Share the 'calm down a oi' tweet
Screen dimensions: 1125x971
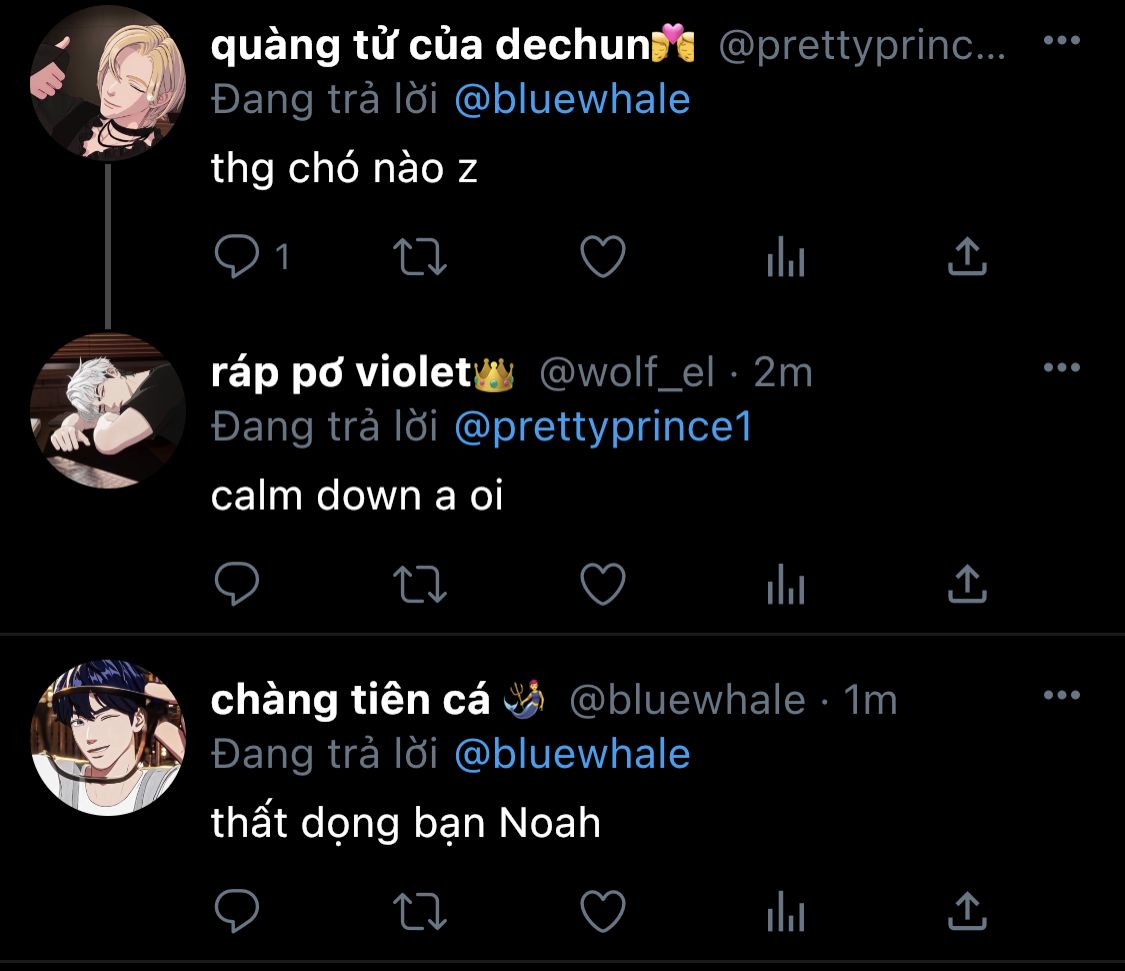(967, 583)
